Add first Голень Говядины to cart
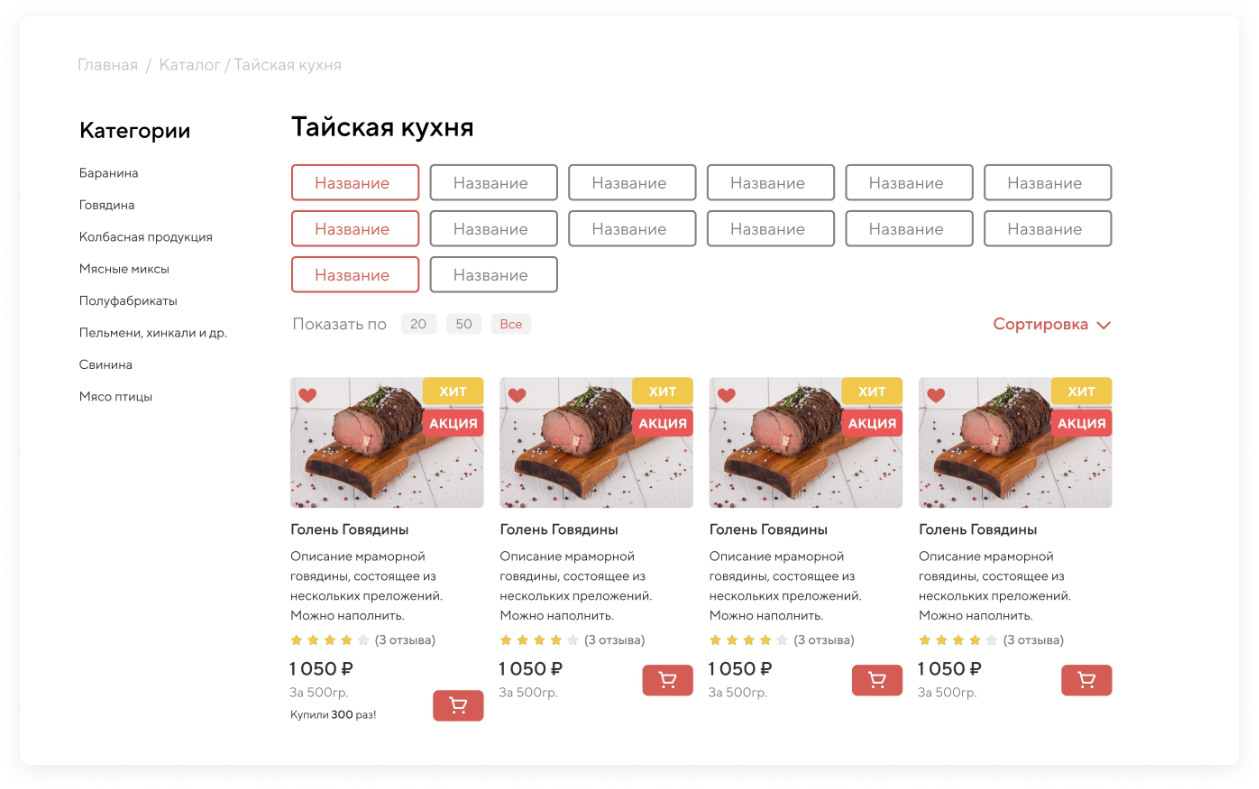The width and height of the screenshot is (1259, 789). click(x=457, y=706)
